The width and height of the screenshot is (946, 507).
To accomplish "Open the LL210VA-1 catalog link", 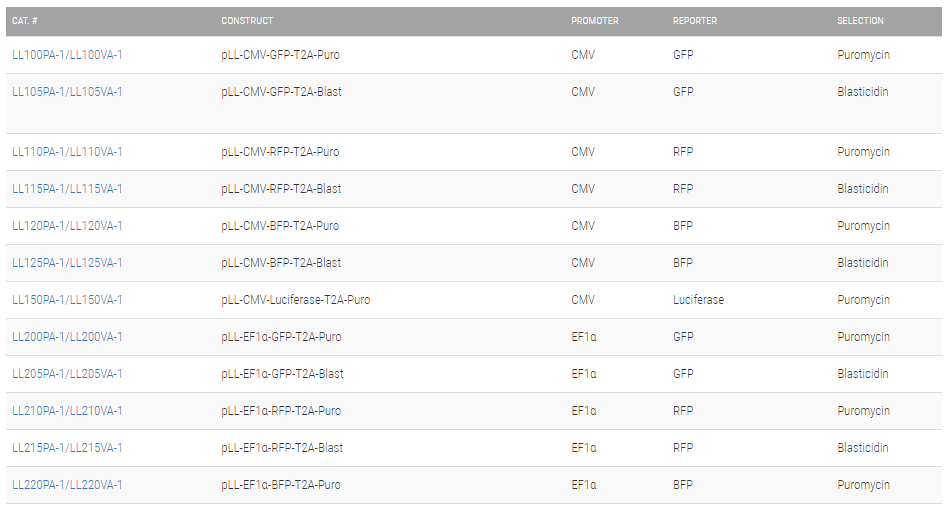I will [97, 411].
